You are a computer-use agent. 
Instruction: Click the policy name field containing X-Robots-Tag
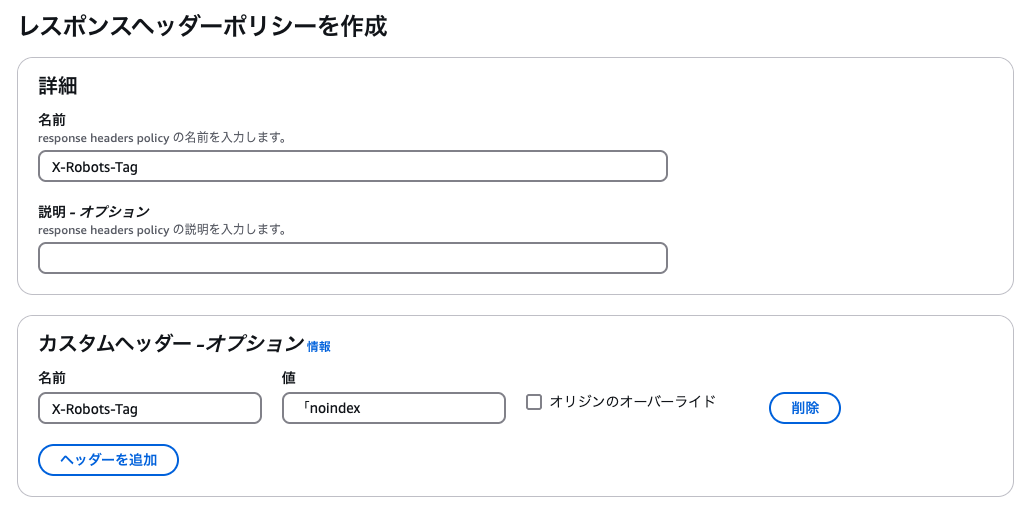(x=353, y=166)
